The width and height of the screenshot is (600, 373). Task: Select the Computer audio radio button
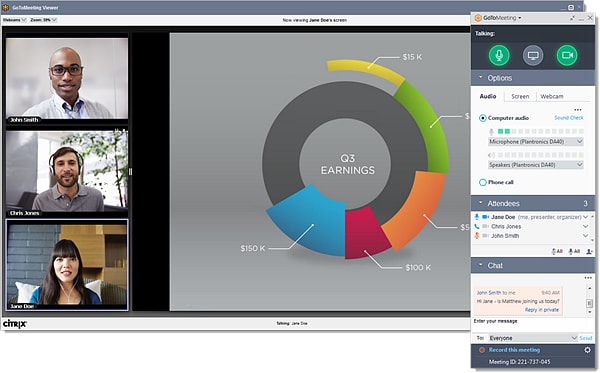coord(483,118)
